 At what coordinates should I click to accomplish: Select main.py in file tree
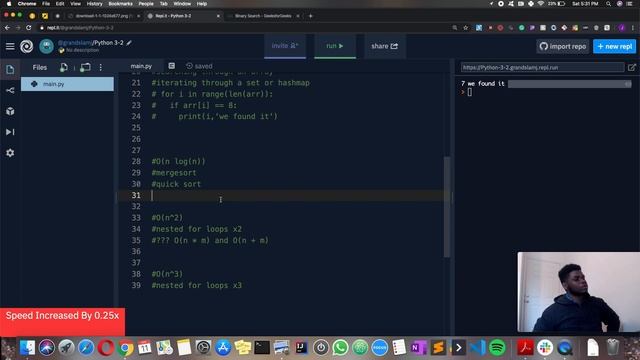67,84
